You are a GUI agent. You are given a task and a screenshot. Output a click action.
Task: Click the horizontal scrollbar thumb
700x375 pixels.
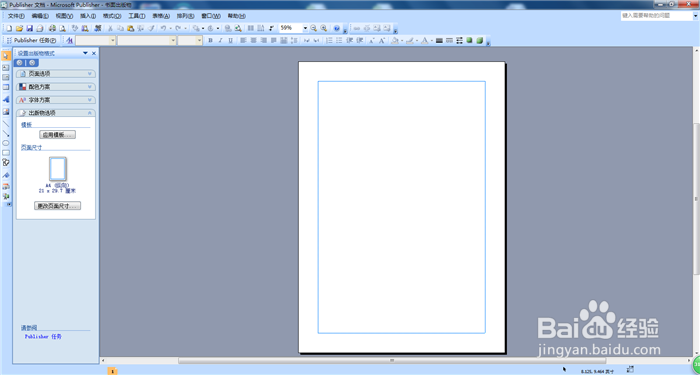pos(392,360)
